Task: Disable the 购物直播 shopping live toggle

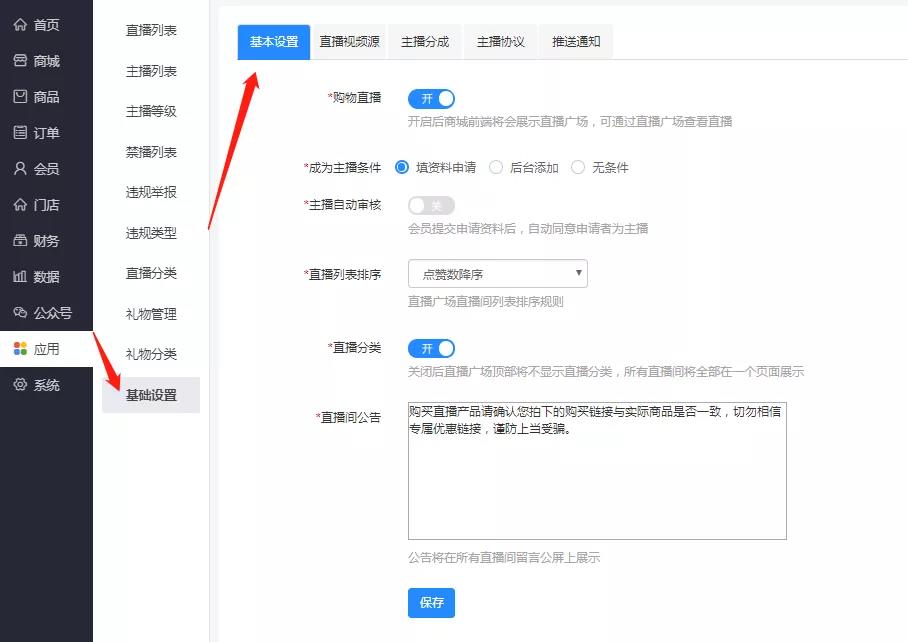Action: tap(430, 99)
